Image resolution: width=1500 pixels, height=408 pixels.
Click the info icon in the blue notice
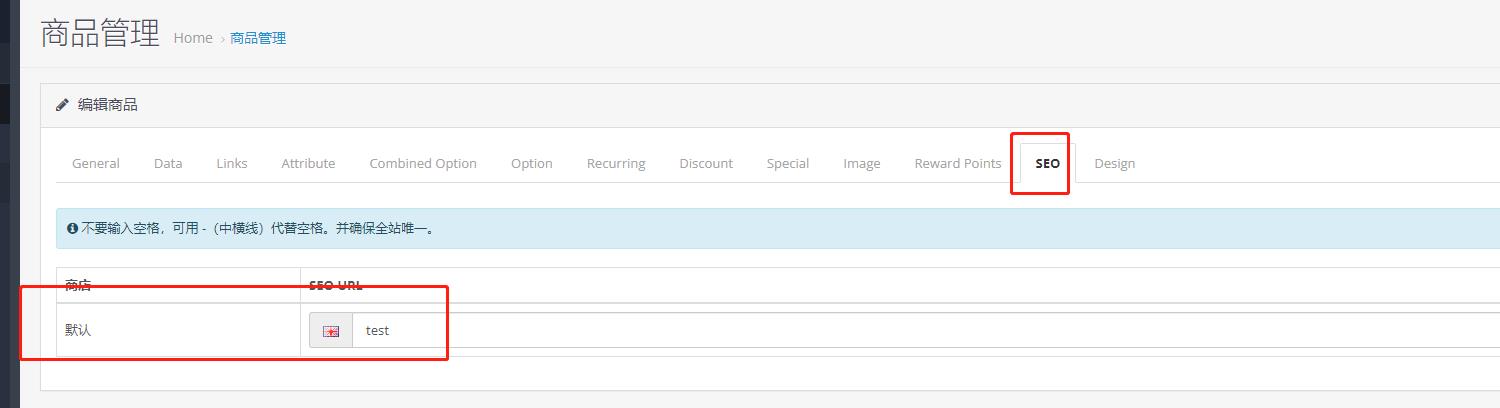pyautogui.click(x=72, y=229)
